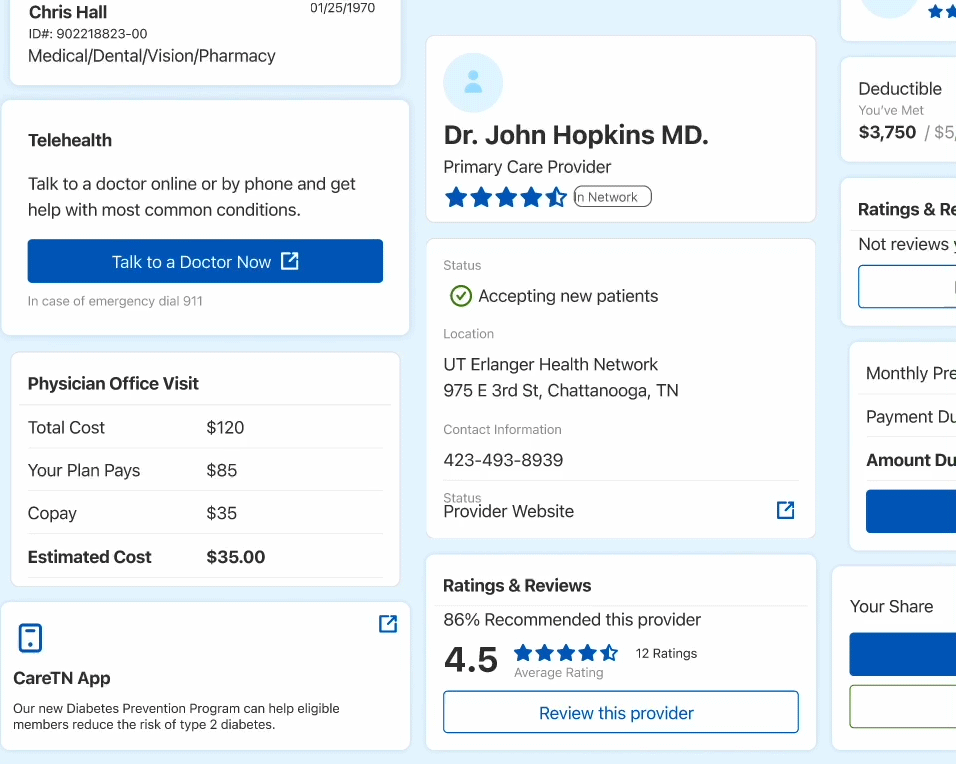Click blue button below Amount Due
956x764 pixels.
pos(910,511)
